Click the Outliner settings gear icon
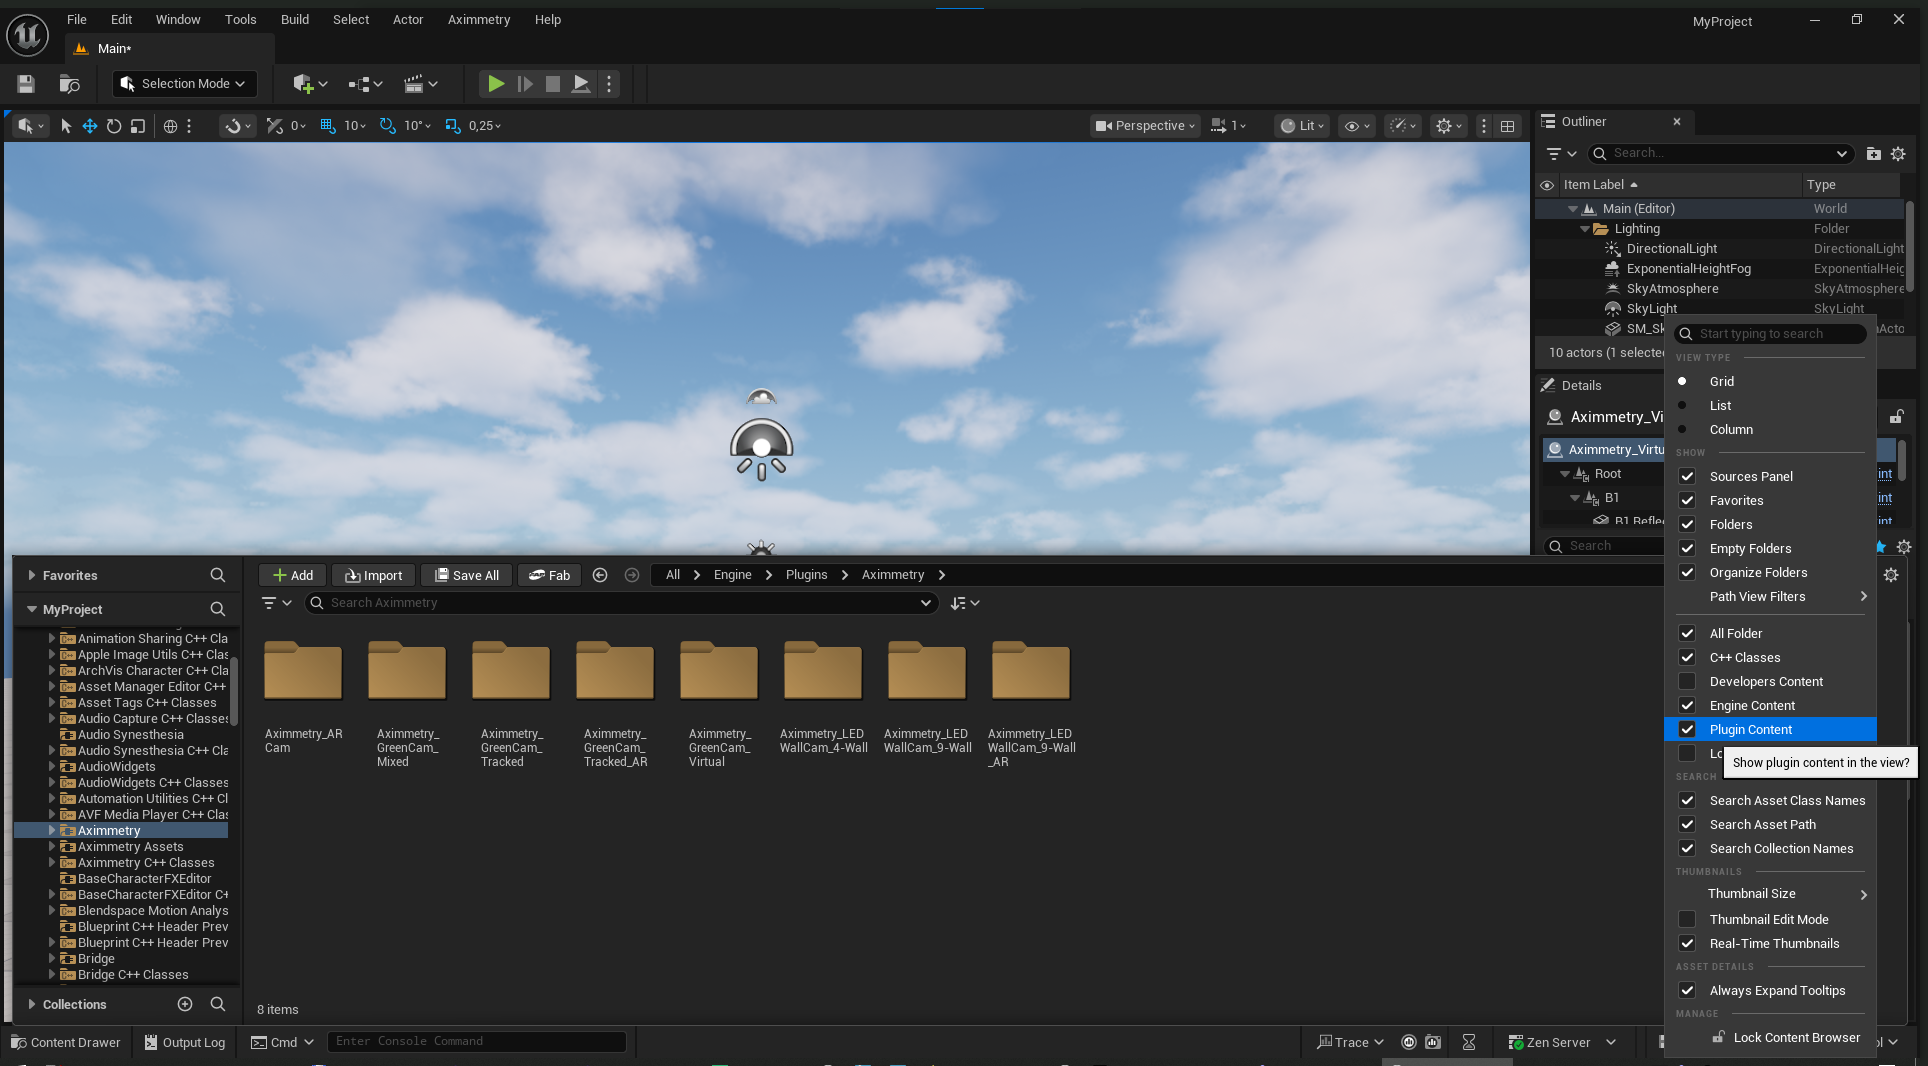The height and width of the screenshot is (1066, 1928). pyautogui.click(x=1898, y=154)
